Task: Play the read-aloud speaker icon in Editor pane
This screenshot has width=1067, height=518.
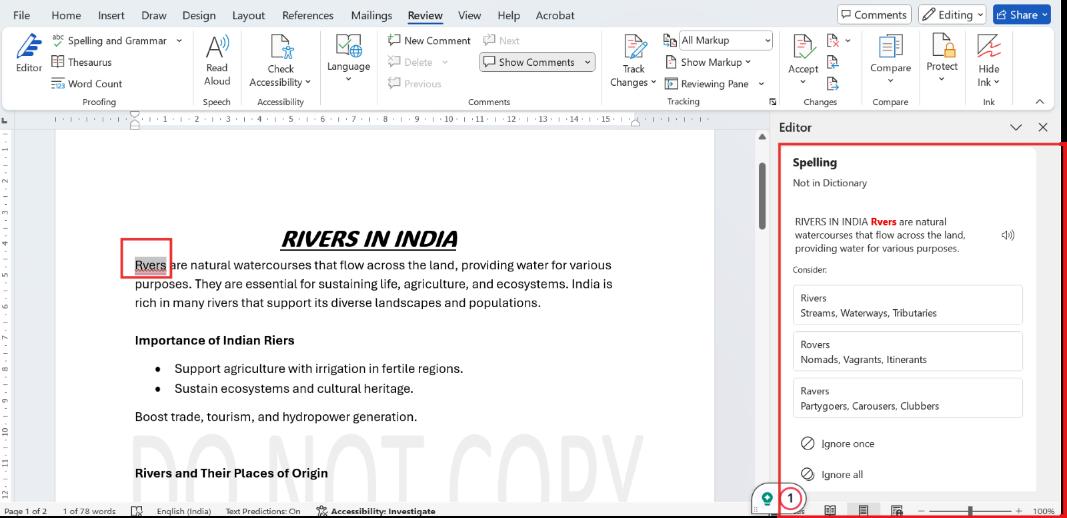Action: click(x=1007, y=235)
